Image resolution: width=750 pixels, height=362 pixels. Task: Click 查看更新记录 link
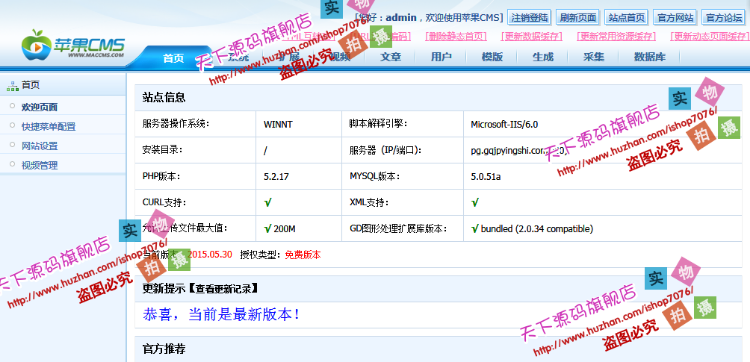[225, 288]
